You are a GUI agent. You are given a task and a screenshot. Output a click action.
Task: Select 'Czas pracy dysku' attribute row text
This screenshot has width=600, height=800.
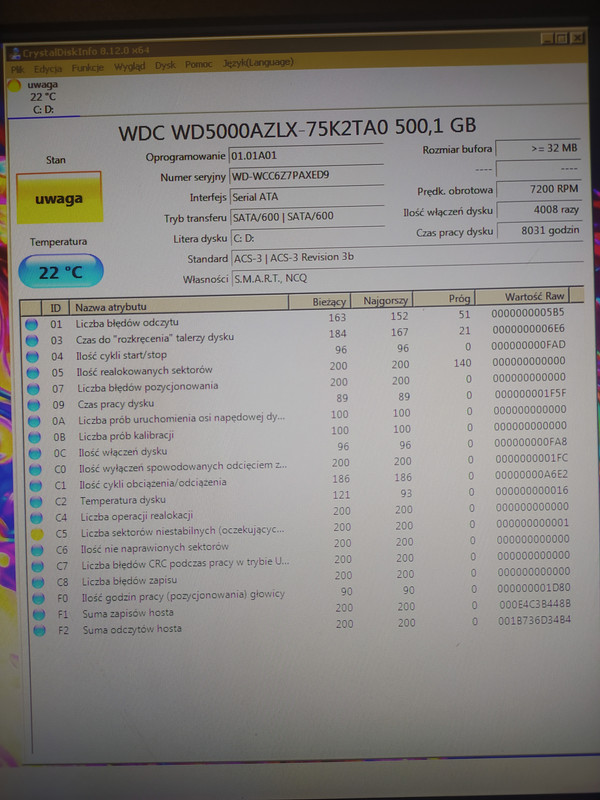point(116,404)
